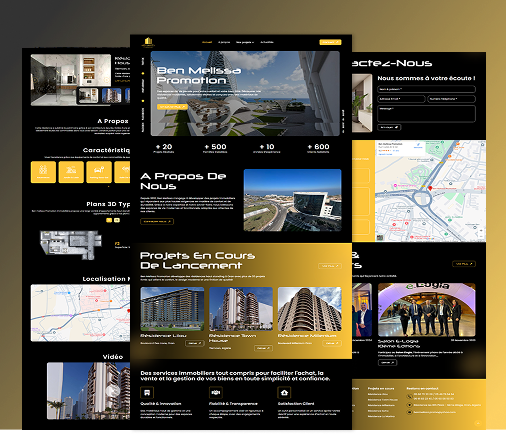Viewport: 506px width, 434px height.
Task: Click the Voir Plus button beside Projets En Cours
Action: 330,266
